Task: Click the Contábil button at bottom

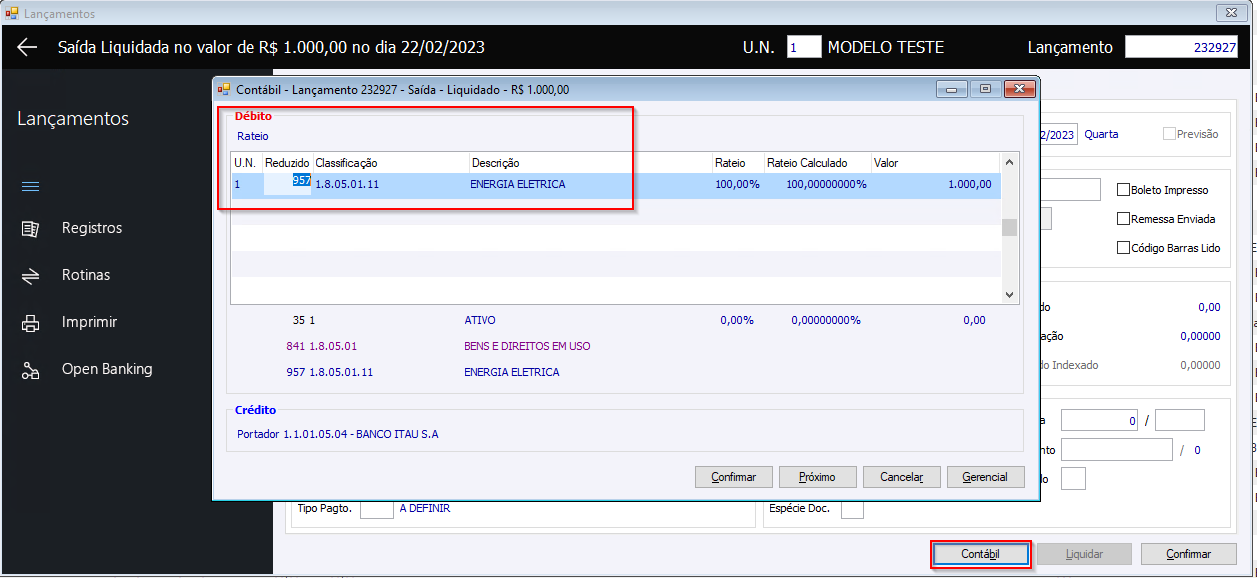Action: click(981, 554)
